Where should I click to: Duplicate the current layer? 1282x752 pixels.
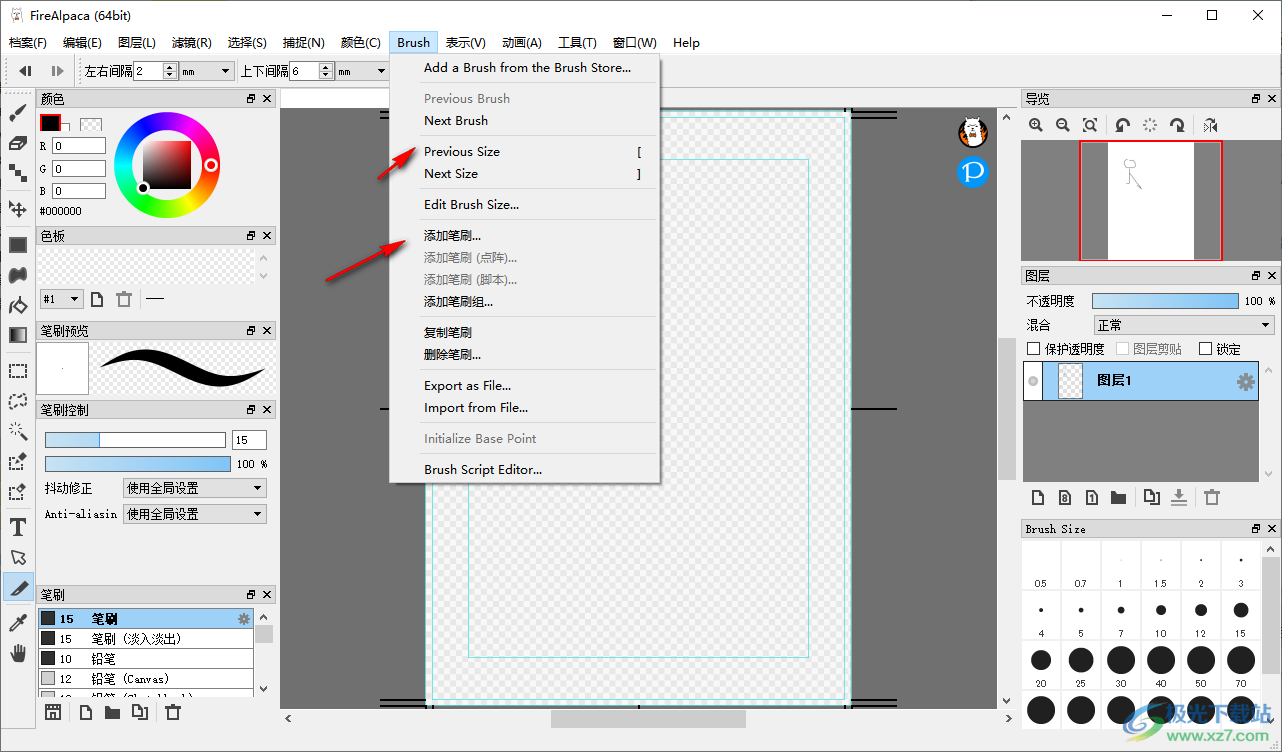click(1152, 497)
